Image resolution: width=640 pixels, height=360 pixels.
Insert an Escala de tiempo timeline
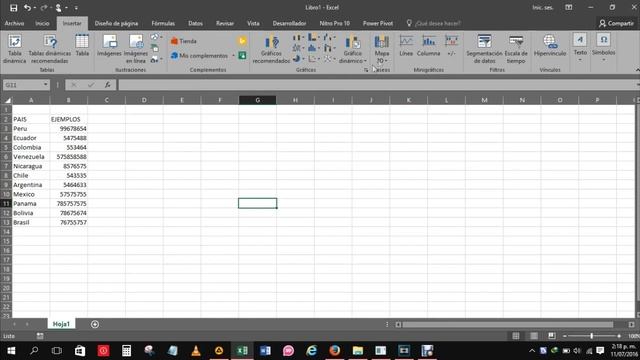pos(516,49)
